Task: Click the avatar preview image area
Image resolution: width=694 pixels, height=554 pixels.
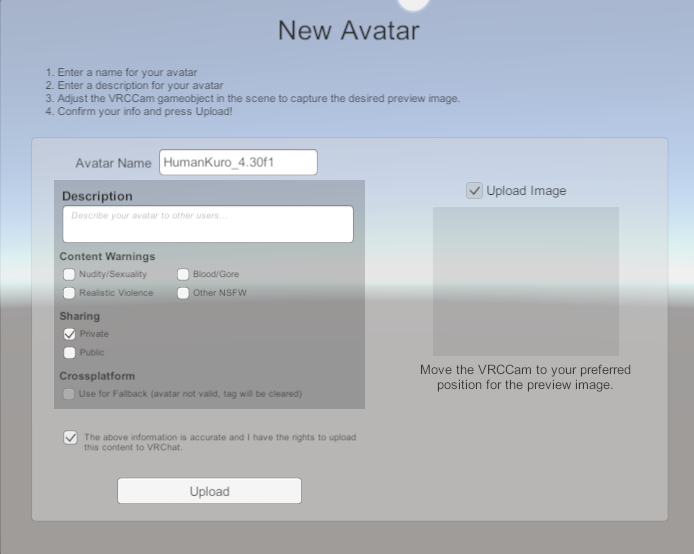Action: 525,281
